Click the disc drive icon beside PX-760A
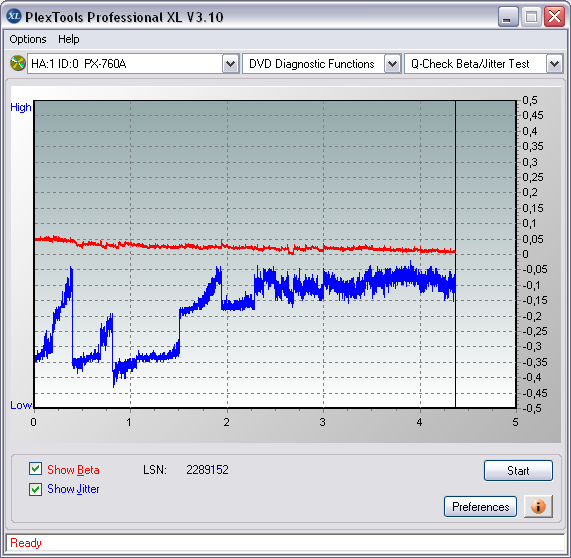This screenshot has height=558, width=571. click(x=17, y=63)
